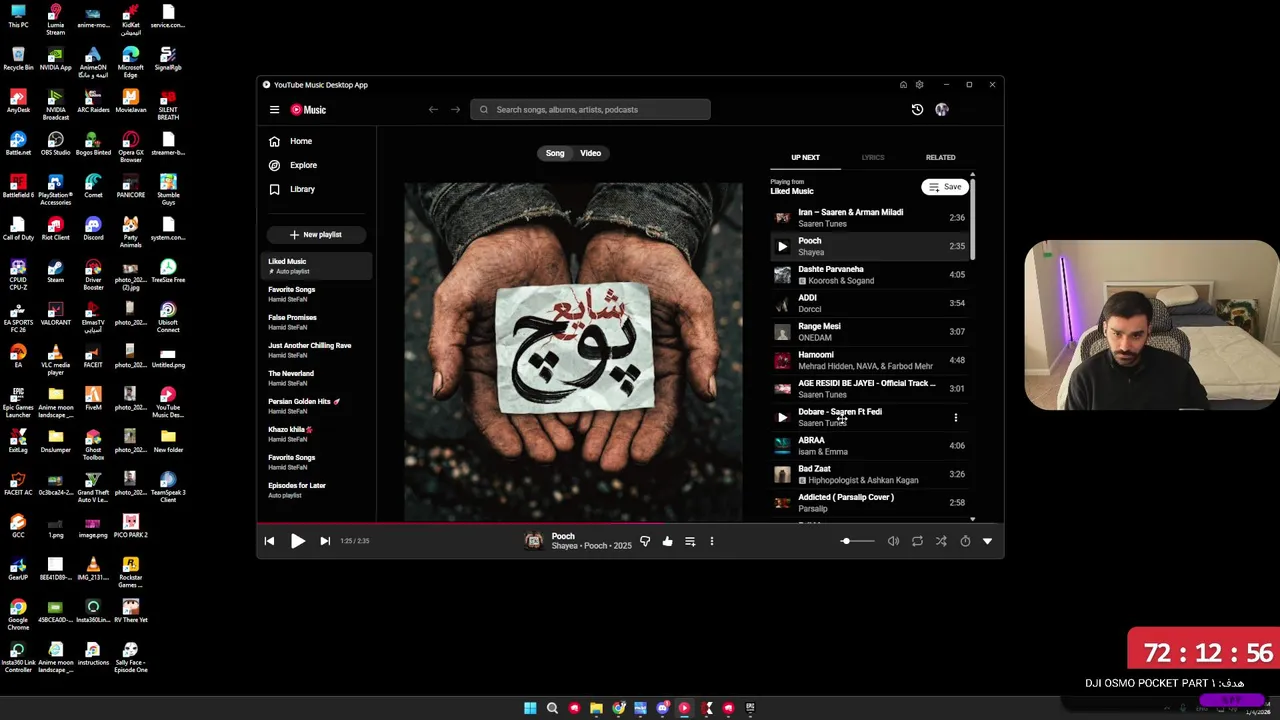Focus the song search field

(x=590, y=110)
